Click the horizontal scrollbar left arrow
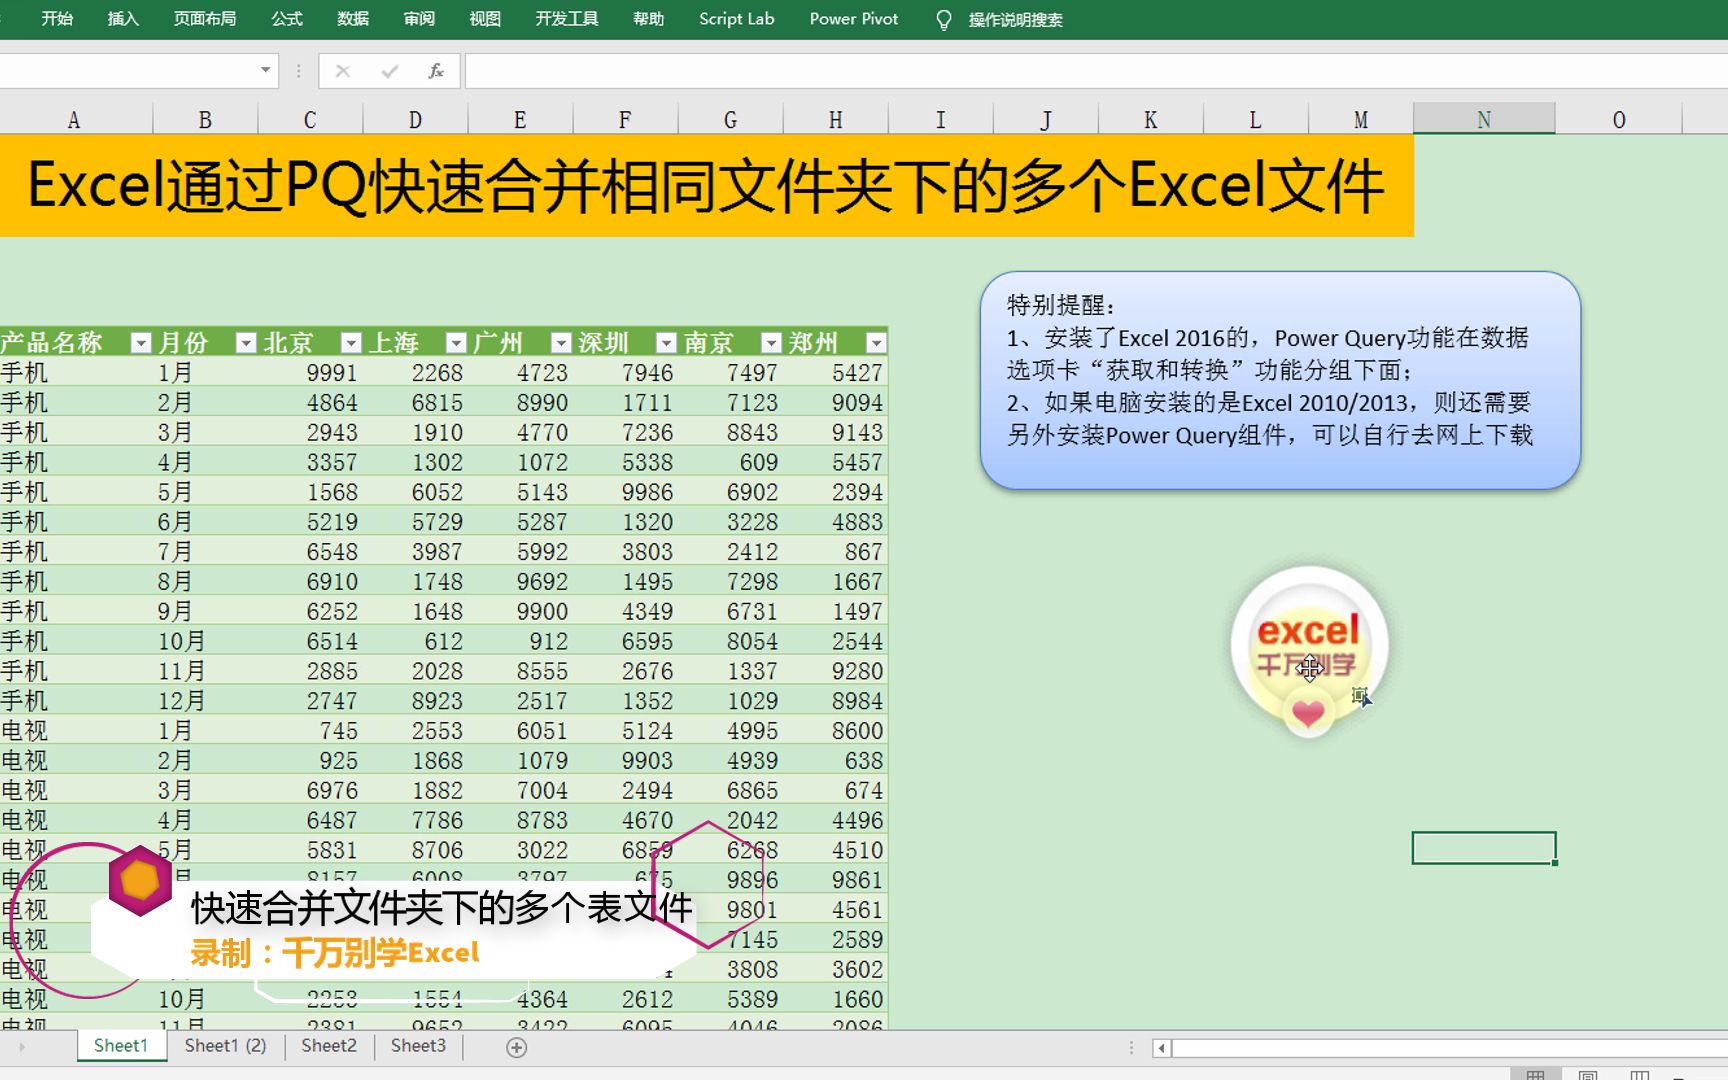 click(1161, 1048)
